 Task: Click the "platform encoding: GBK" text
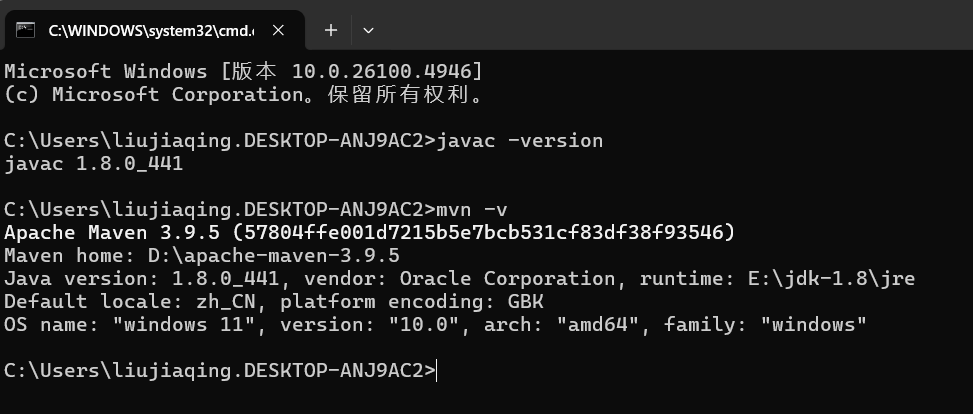click(412, 302)
